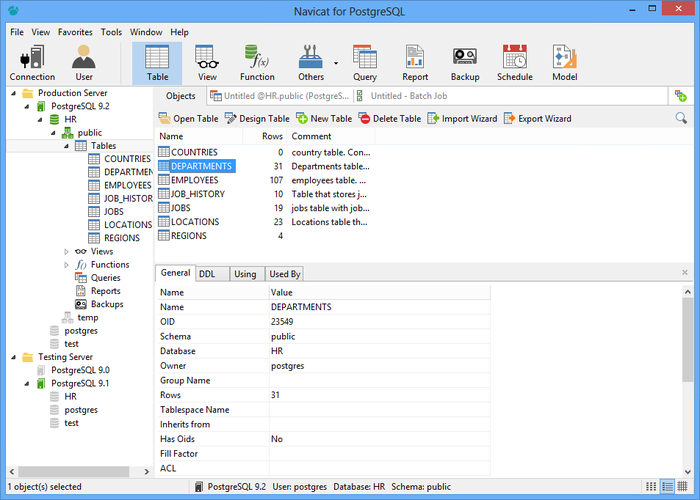This screenshot has width=700, height=500.
Task: Open the Window menu
Action: click(146, 32)
